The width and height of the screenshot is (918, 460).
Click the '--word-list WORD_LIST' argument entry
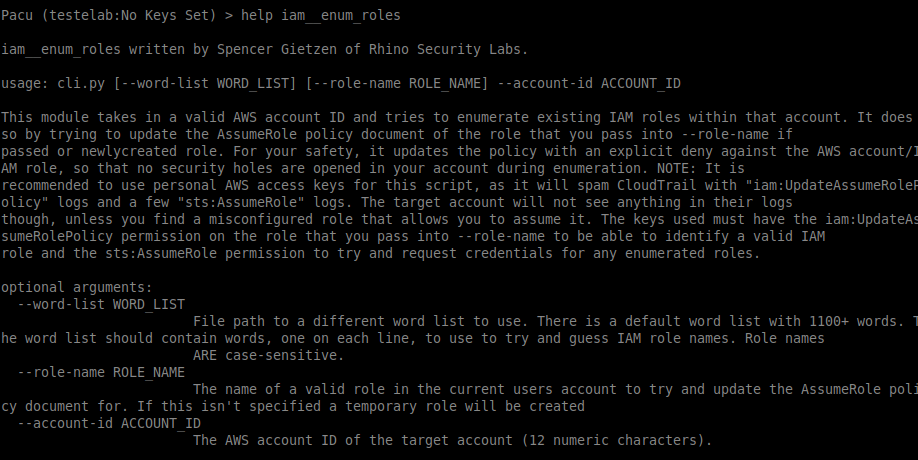pyautogui.click(x=101, y=304)
